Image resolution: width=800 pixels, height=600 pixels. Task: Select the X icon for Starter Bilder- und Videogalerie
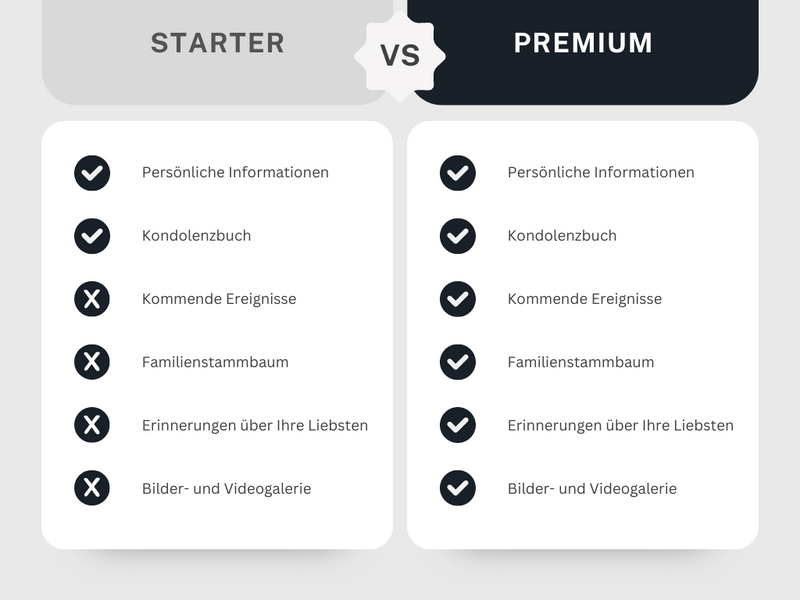tap(92, 488)
